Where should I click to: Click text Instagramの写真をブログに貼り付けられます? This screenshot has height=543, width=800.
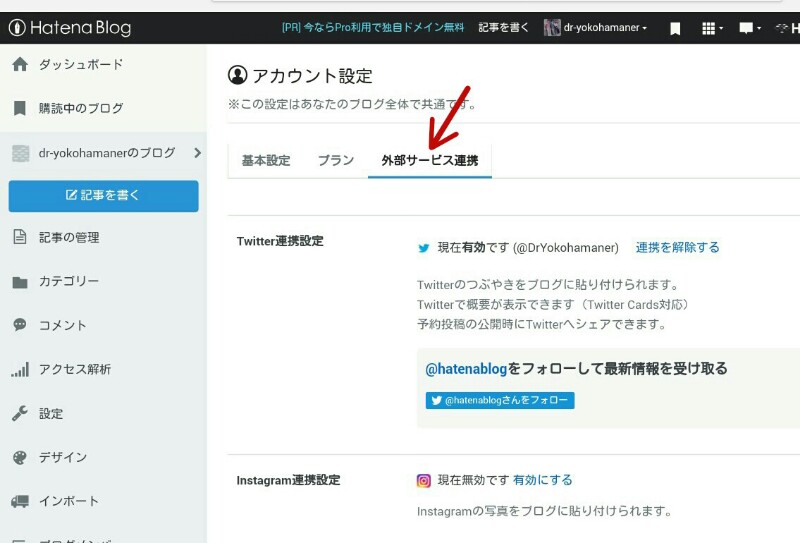[x=544, y=511]
